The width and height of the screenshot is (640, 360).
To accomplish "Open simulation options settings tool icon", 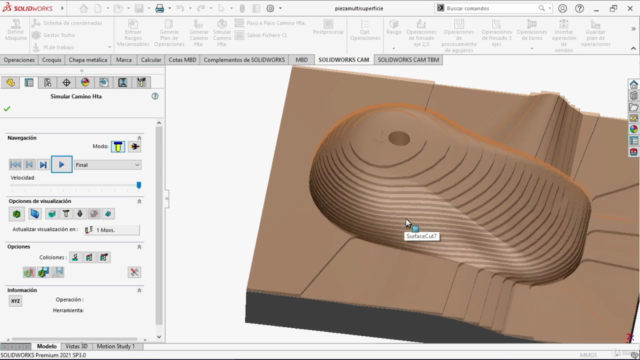I will pyautogui.click(x=134, y=272).
